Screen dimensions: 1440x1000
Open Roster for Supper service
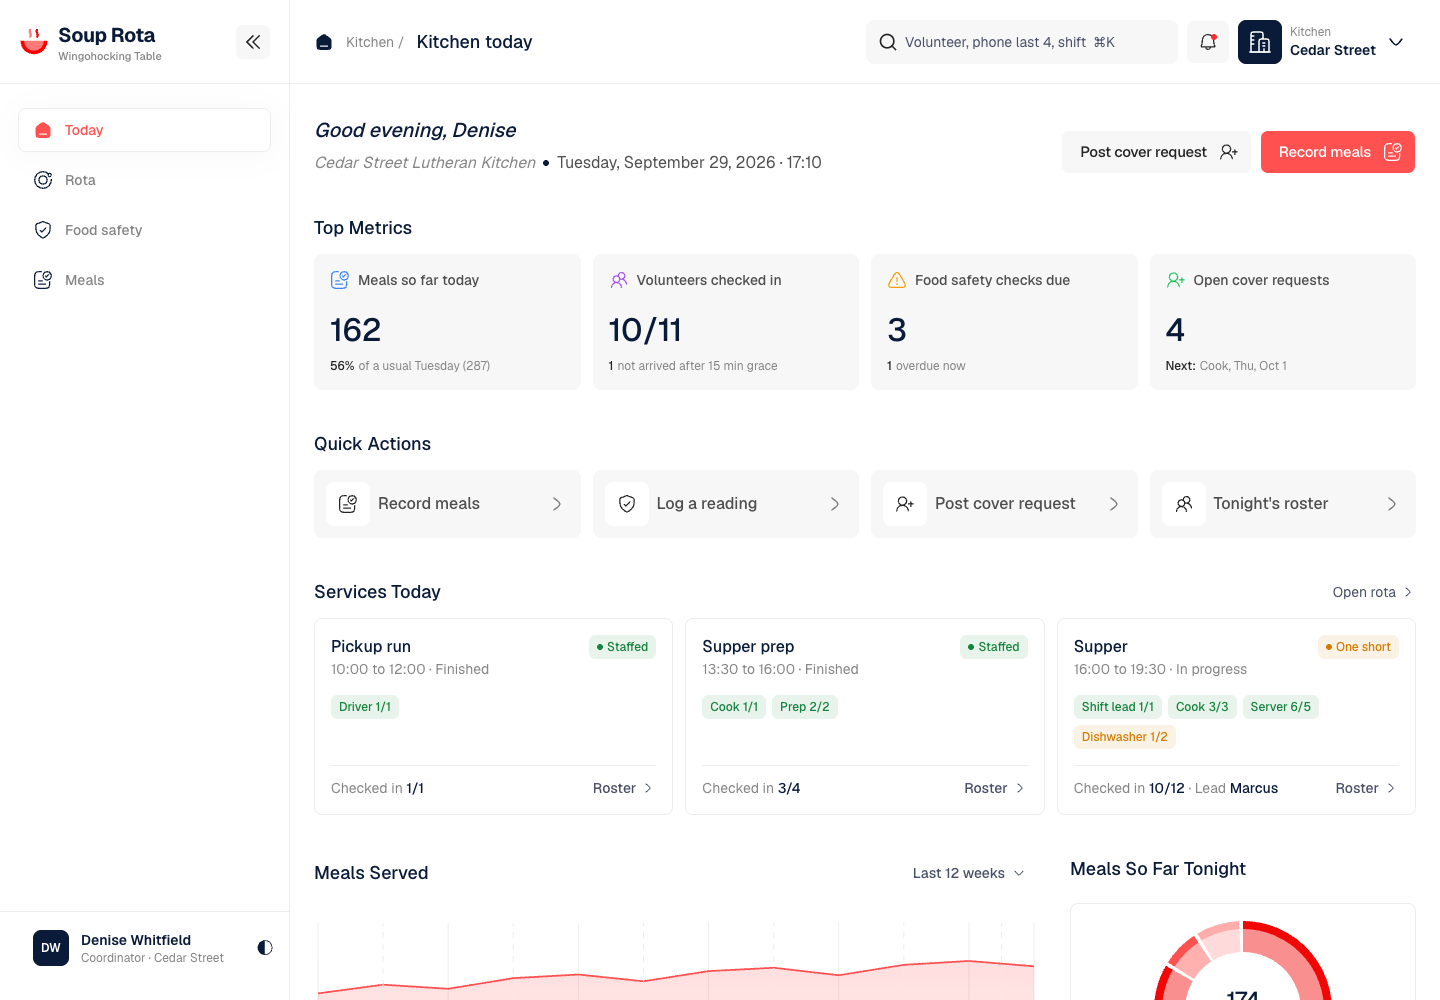(x=1365, y=788)
